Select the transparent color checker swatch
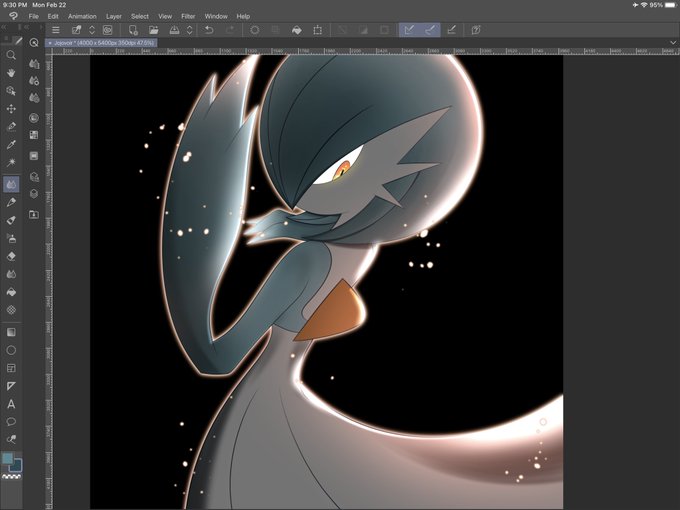Image resolution: width=680 pixels, height=510 pixels. (12, 476)
